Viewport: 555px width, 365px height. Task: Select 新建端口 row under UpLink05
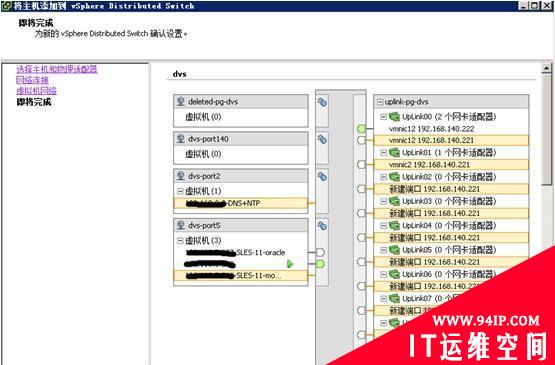tap(451, 262)
